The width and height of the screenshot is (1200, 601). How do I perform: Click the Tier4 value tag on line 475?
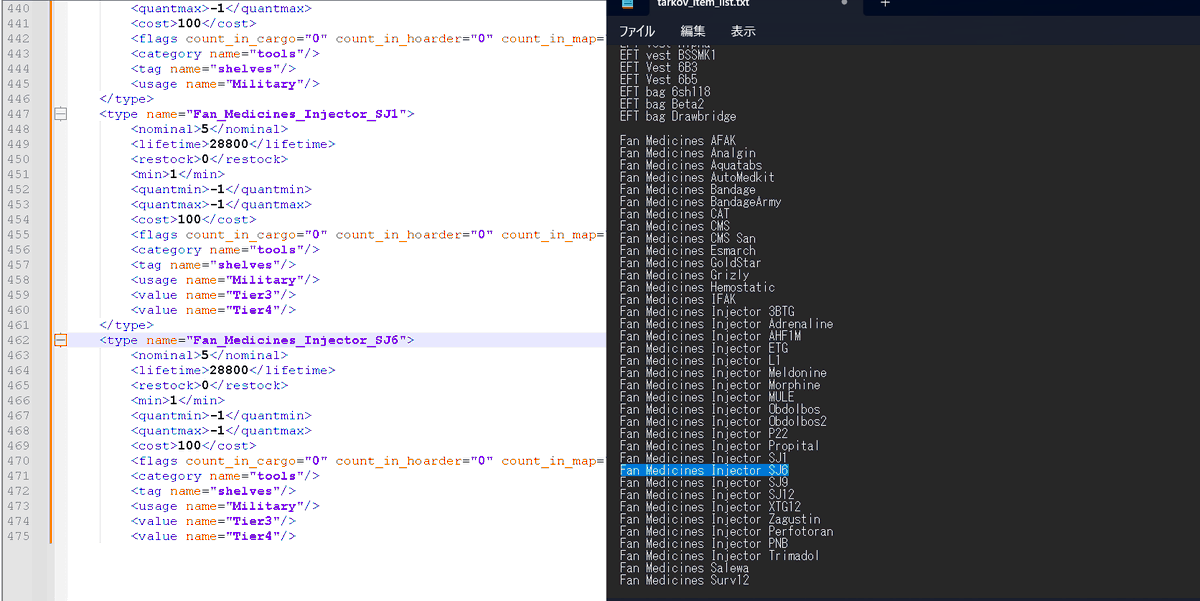point(213,536)
